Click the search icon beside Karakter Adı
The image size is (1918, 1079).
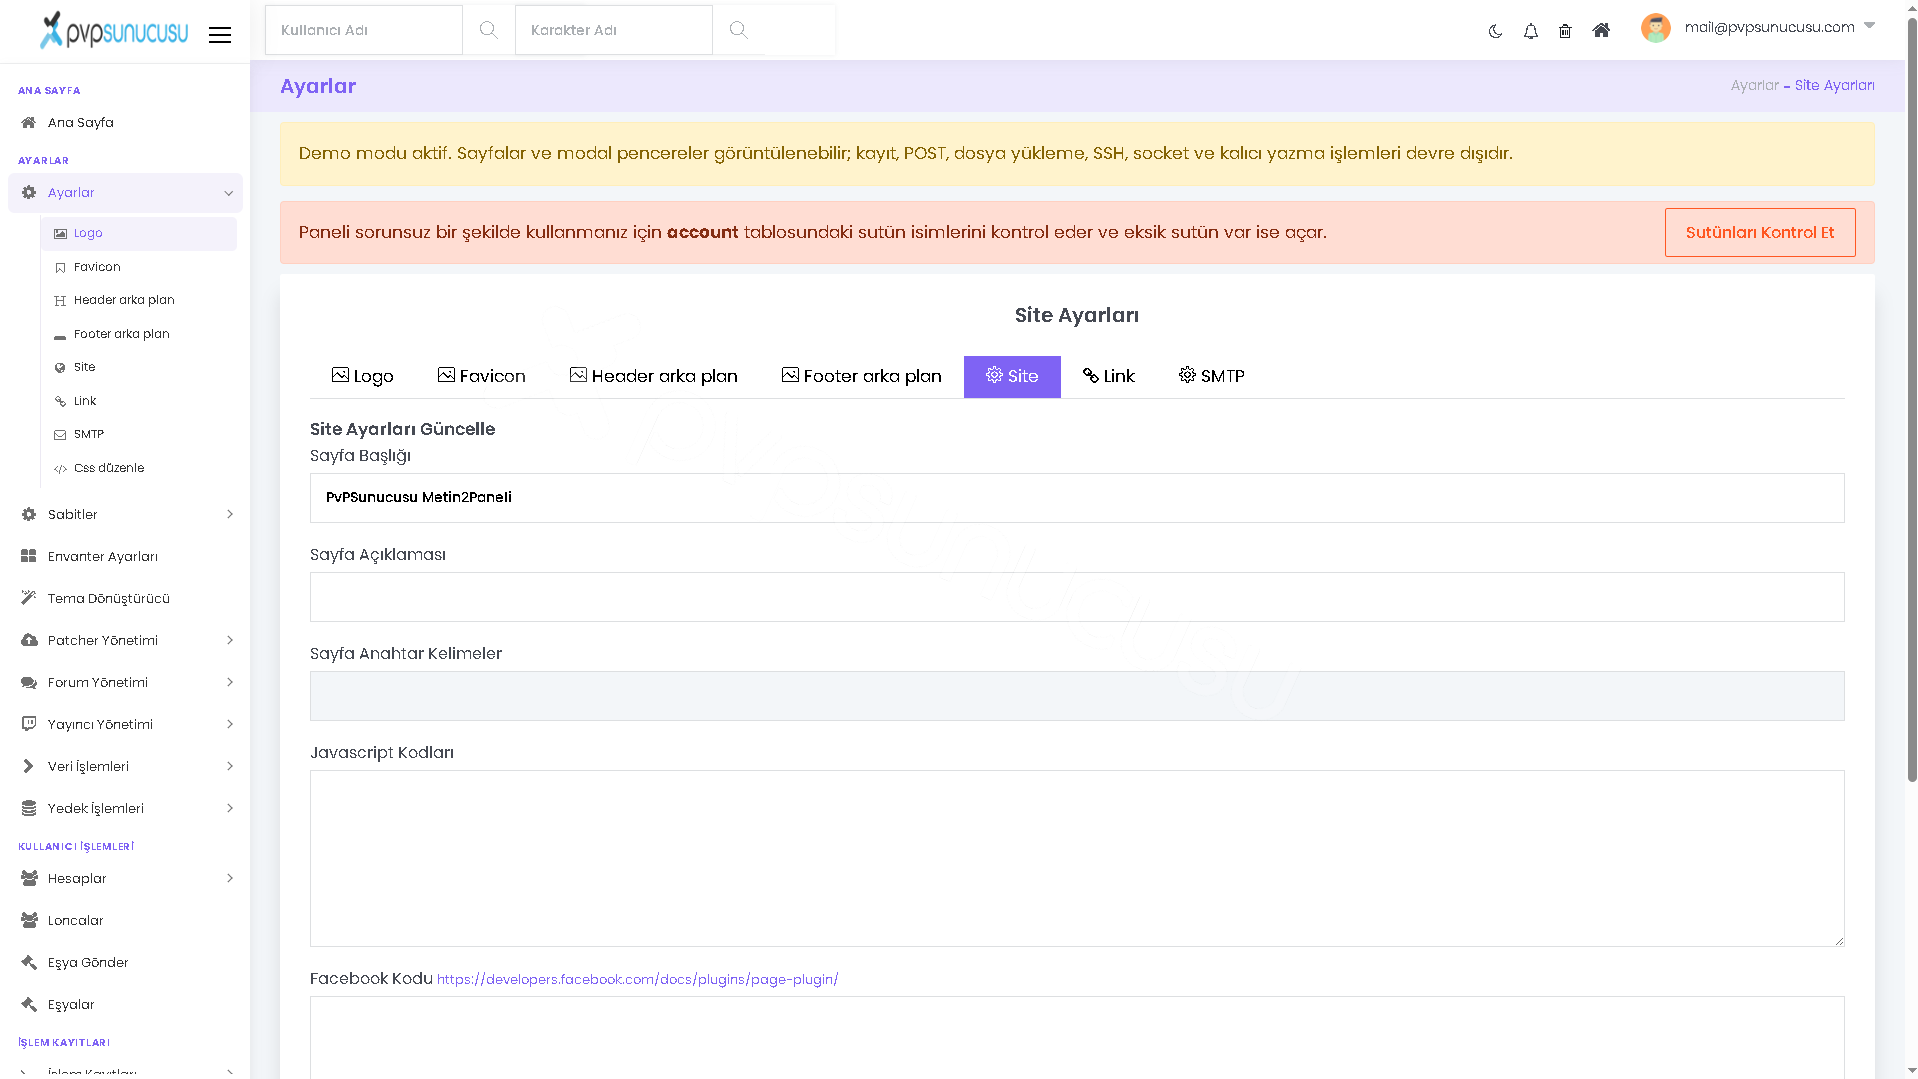click(738, 30)
